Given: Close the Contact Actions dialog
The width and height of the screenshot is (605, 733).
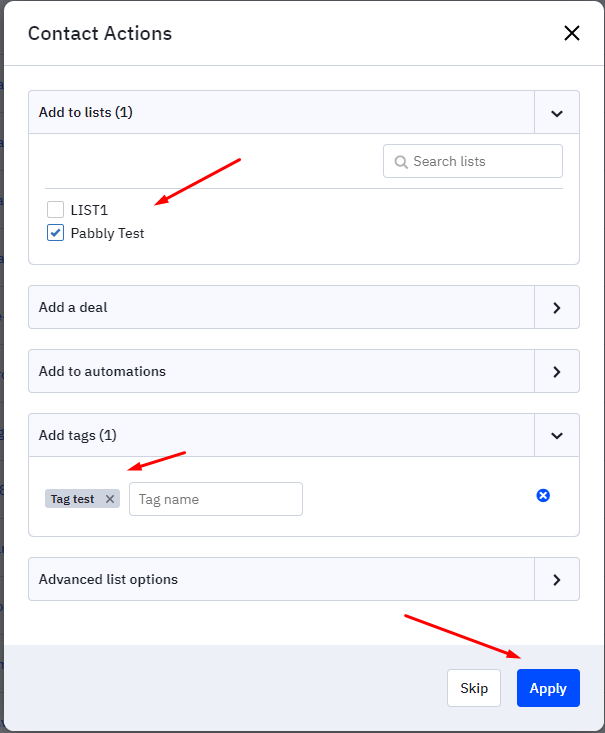Looking at the screenshot, I should point(571,33).
